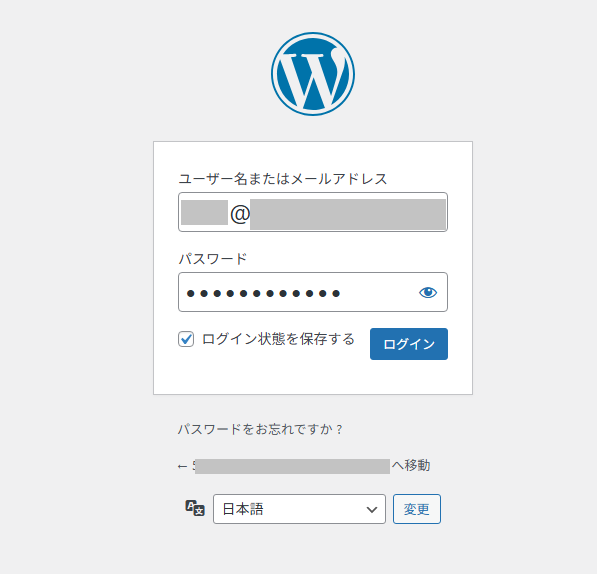This screenshot has height=574, width=597.
Task: Click the language translation icon
Action: click(195, 508)
